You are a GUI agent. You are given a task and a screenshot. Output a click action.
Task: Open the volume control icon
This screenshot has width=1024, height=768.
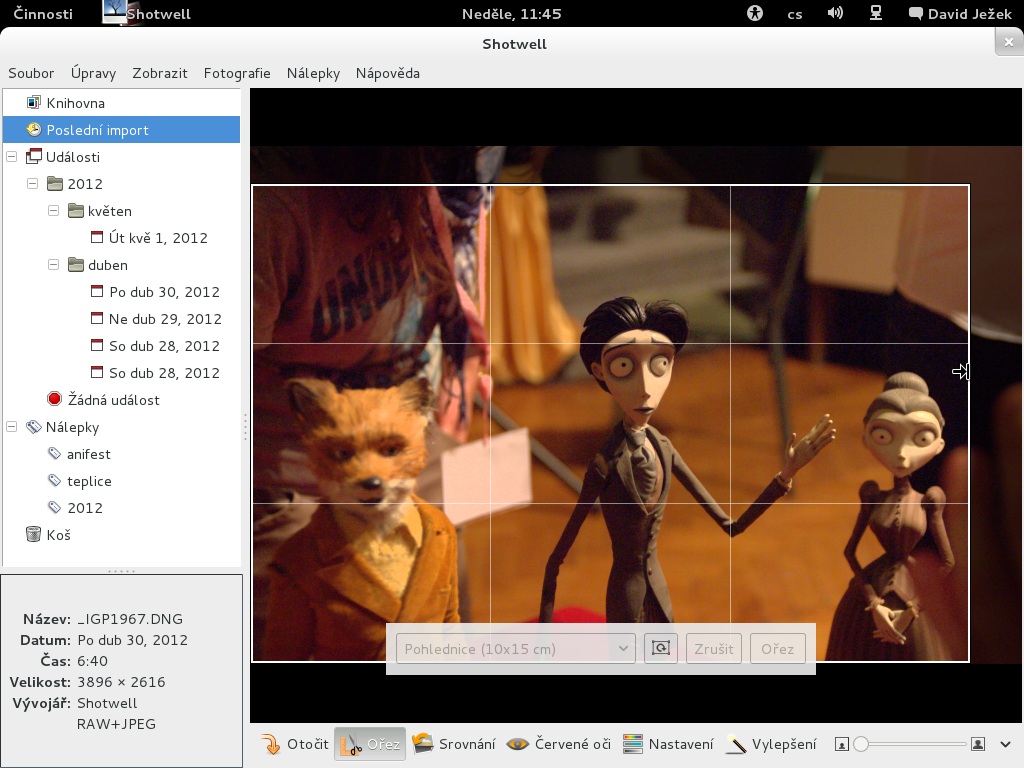click(x=835, y=13)
